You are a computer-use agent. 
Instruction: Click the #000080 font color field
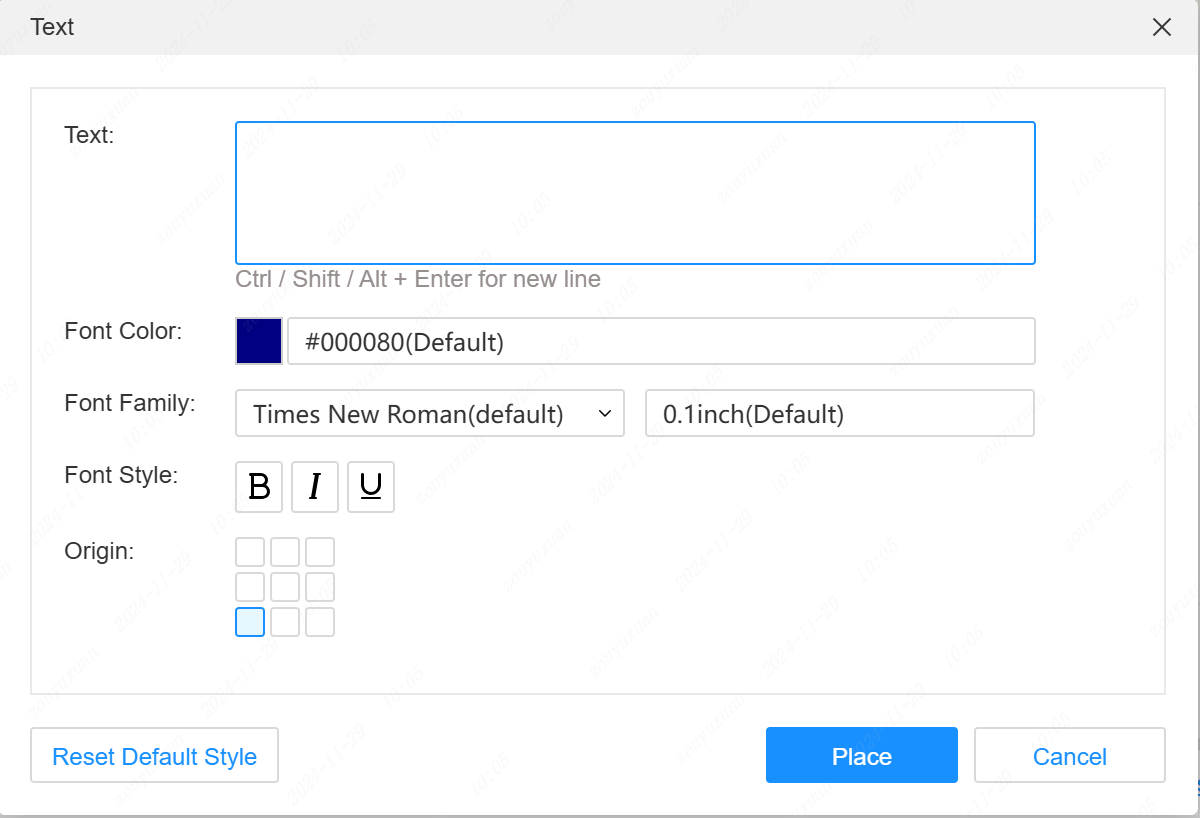[x=661, y=342]
